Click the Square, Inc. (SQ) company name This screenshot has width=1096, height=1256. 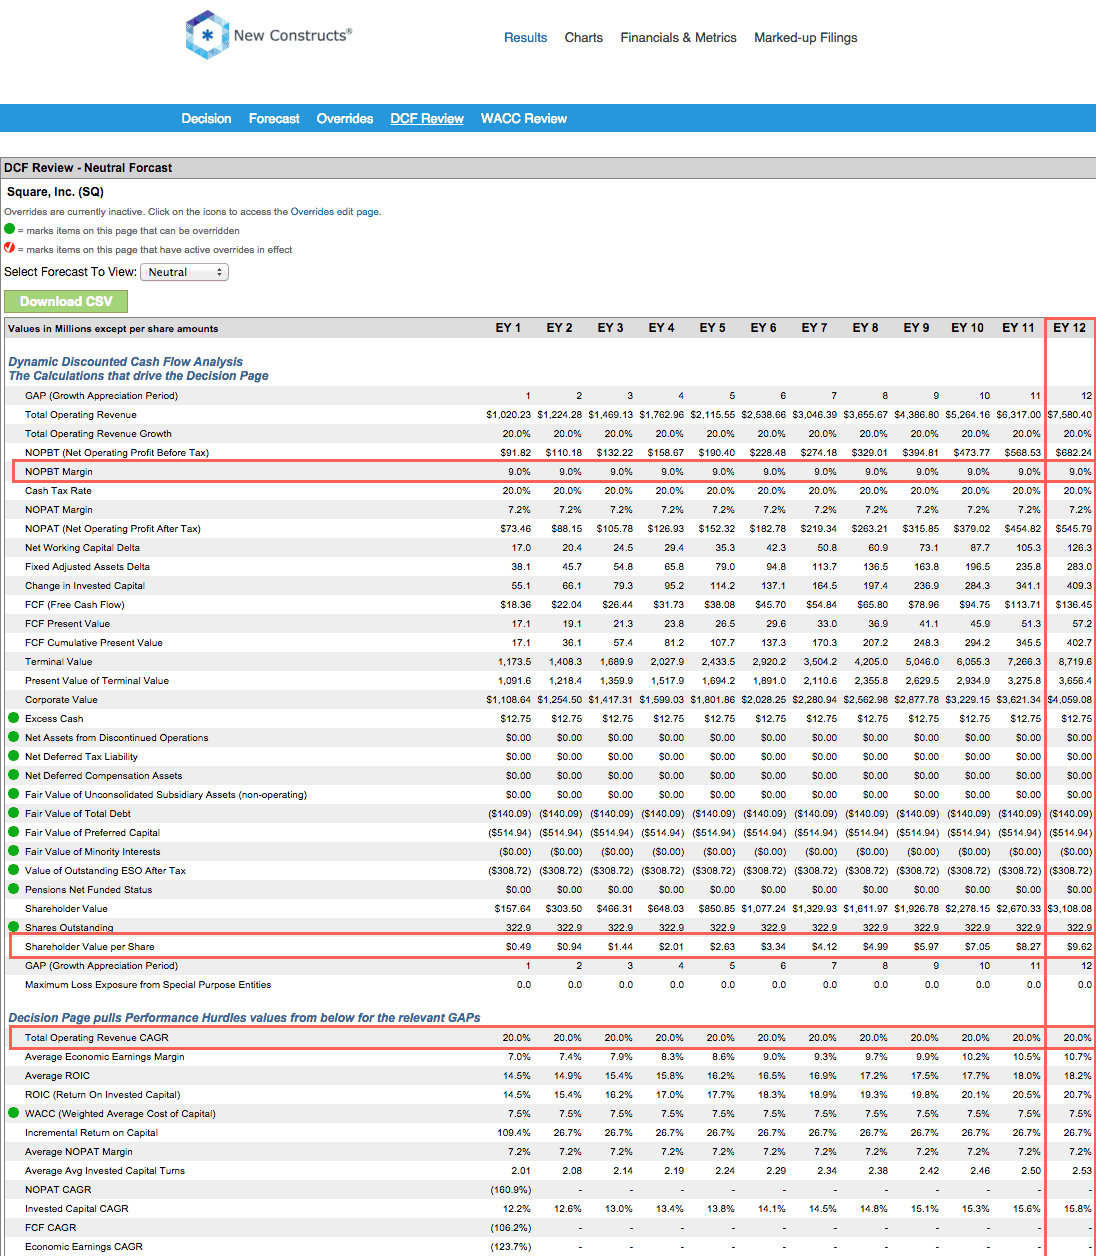pos(55,192)
